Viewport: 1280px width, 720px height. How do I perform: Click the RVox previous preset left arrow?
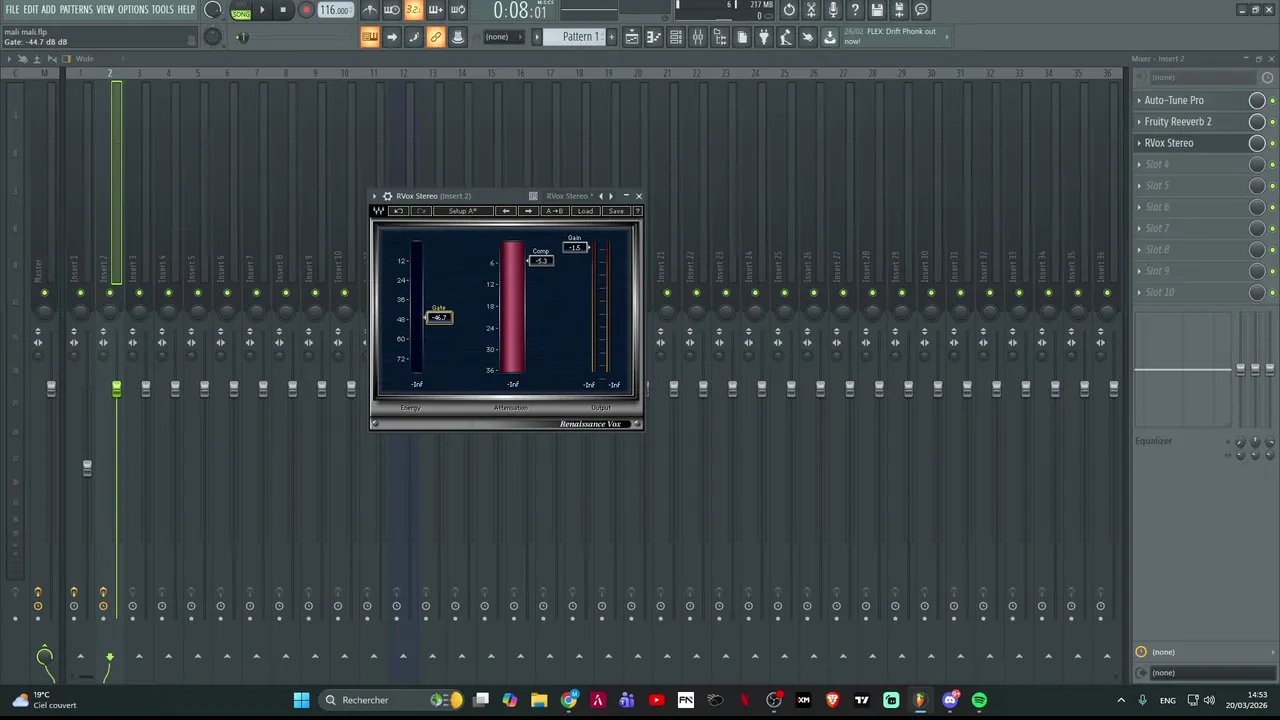pos(506,211)
